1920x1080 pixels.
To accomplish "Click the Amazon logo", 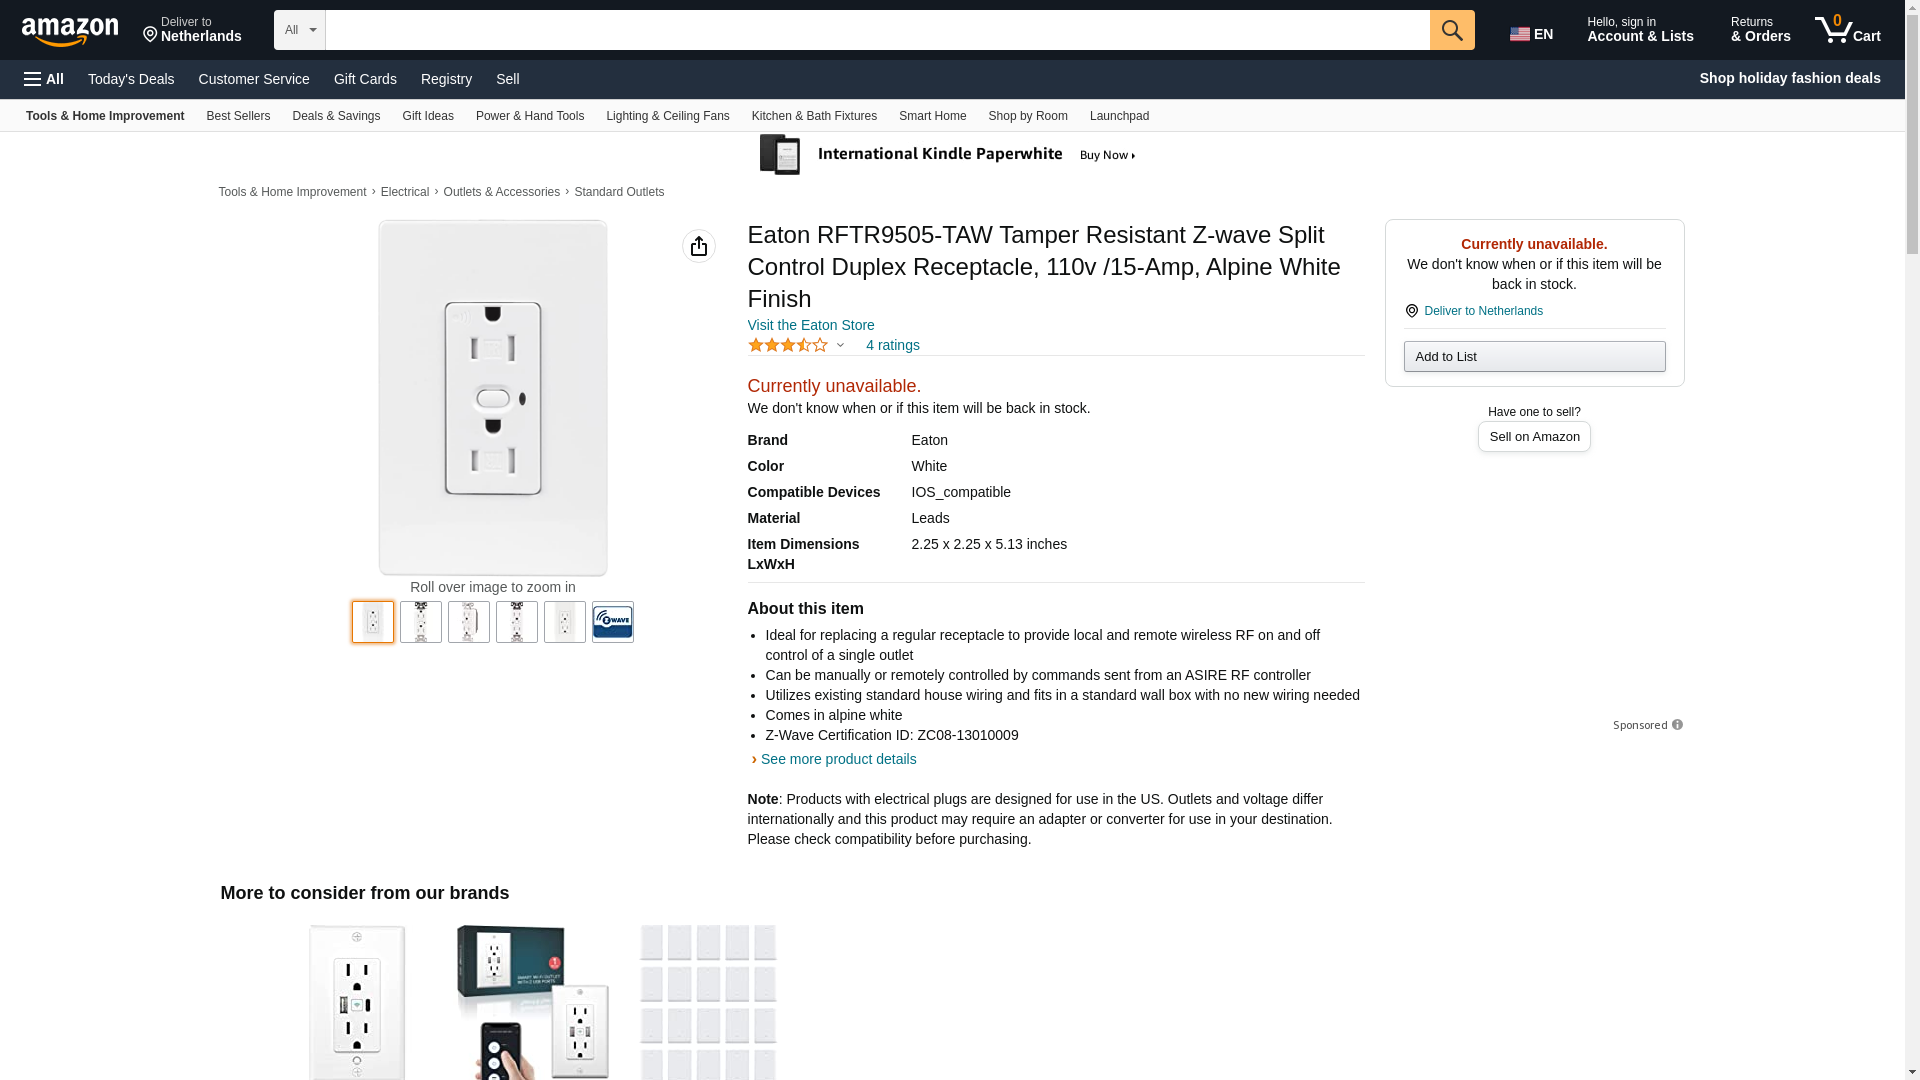I will pyautogui.click(x=70, y=31).
